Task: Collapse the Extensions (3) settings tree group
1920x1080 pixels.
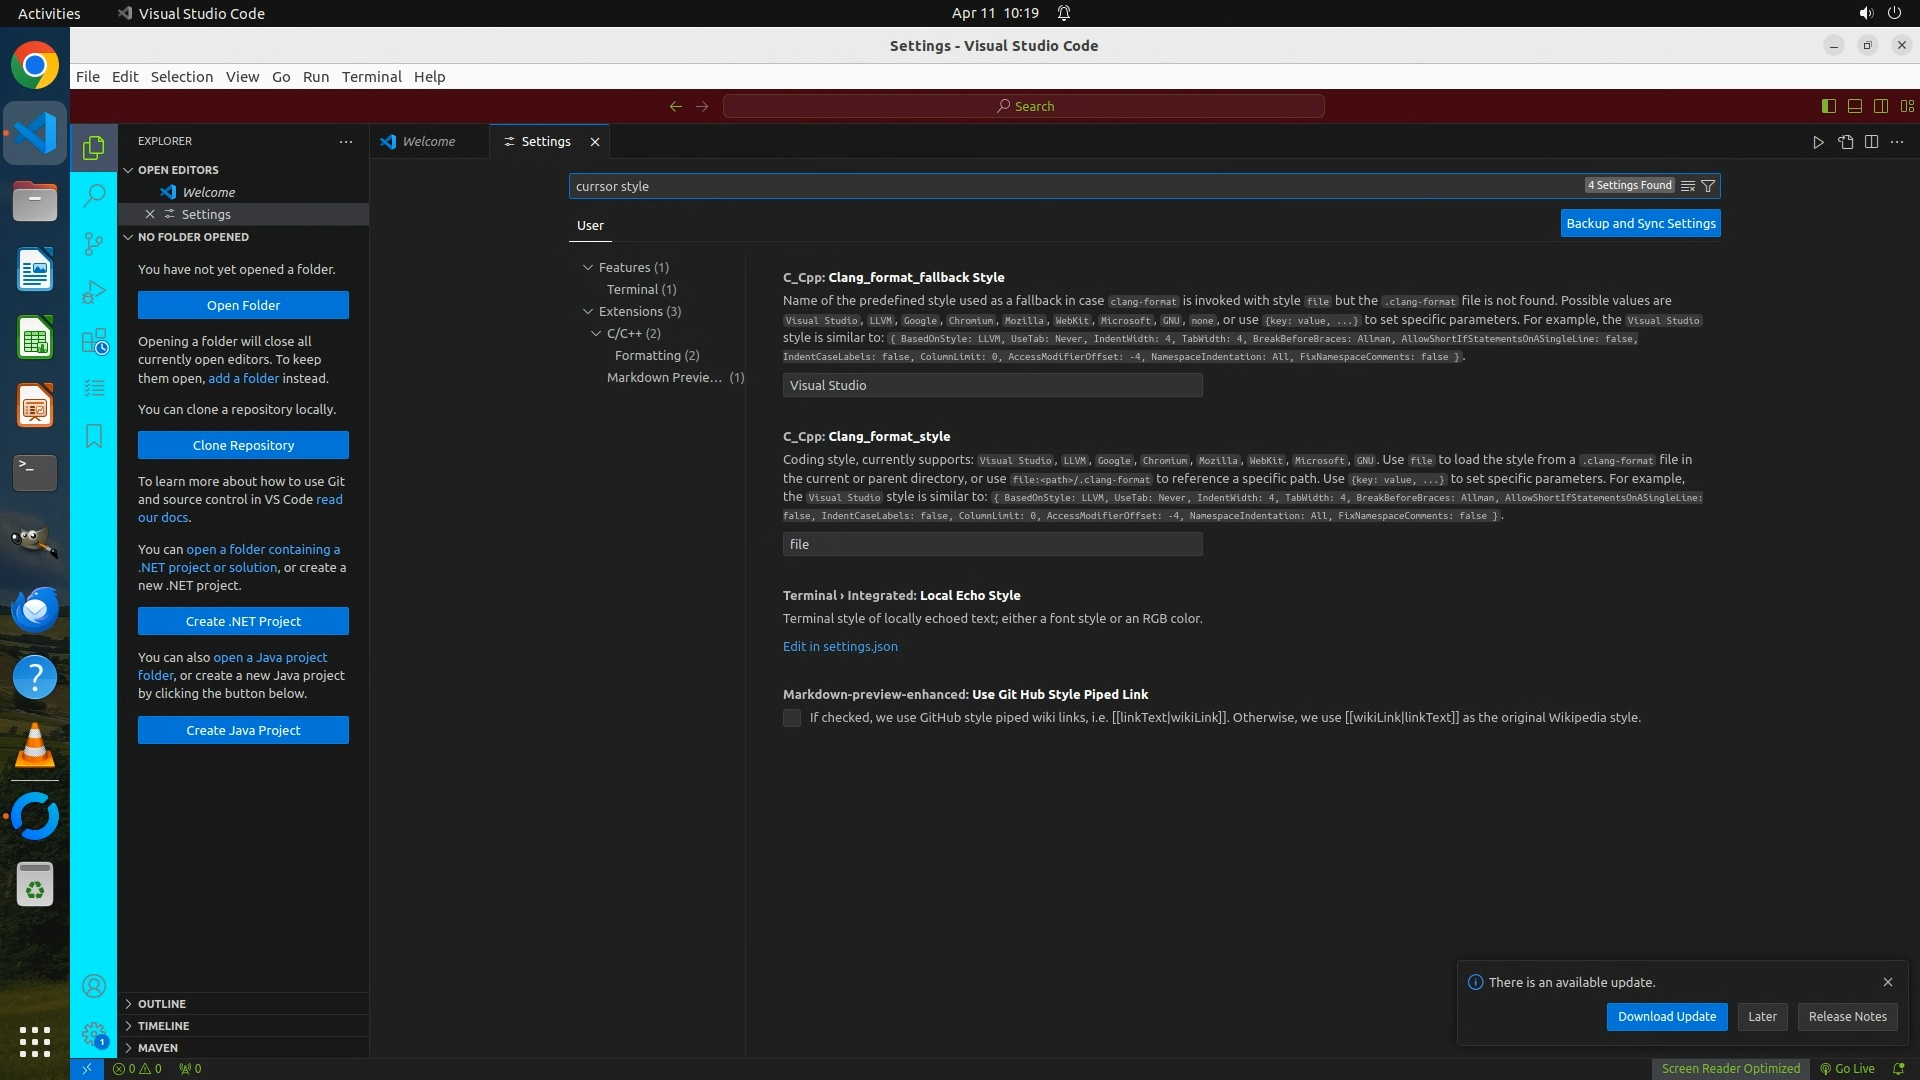Action: [588, 311]
